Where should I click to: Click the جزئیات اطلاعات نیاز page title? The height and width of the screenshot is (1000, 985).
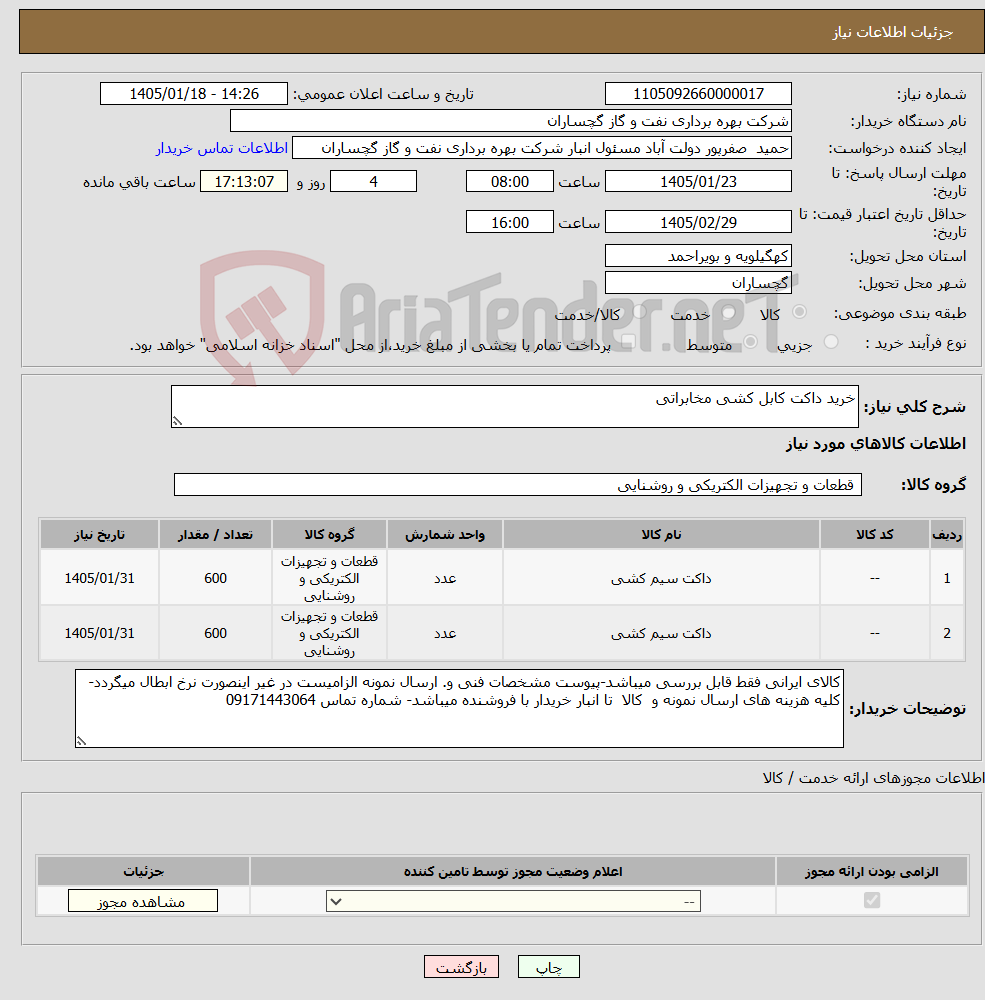892,32
